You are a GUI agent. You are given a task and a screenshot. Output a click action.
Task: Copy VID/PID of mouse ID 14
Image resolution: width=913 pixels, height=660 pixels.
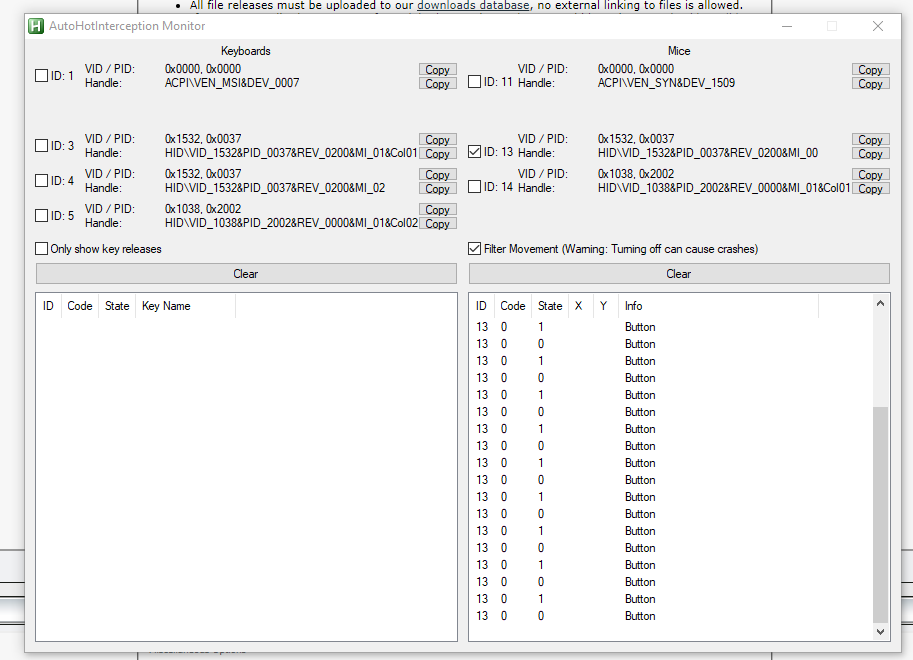870,174
